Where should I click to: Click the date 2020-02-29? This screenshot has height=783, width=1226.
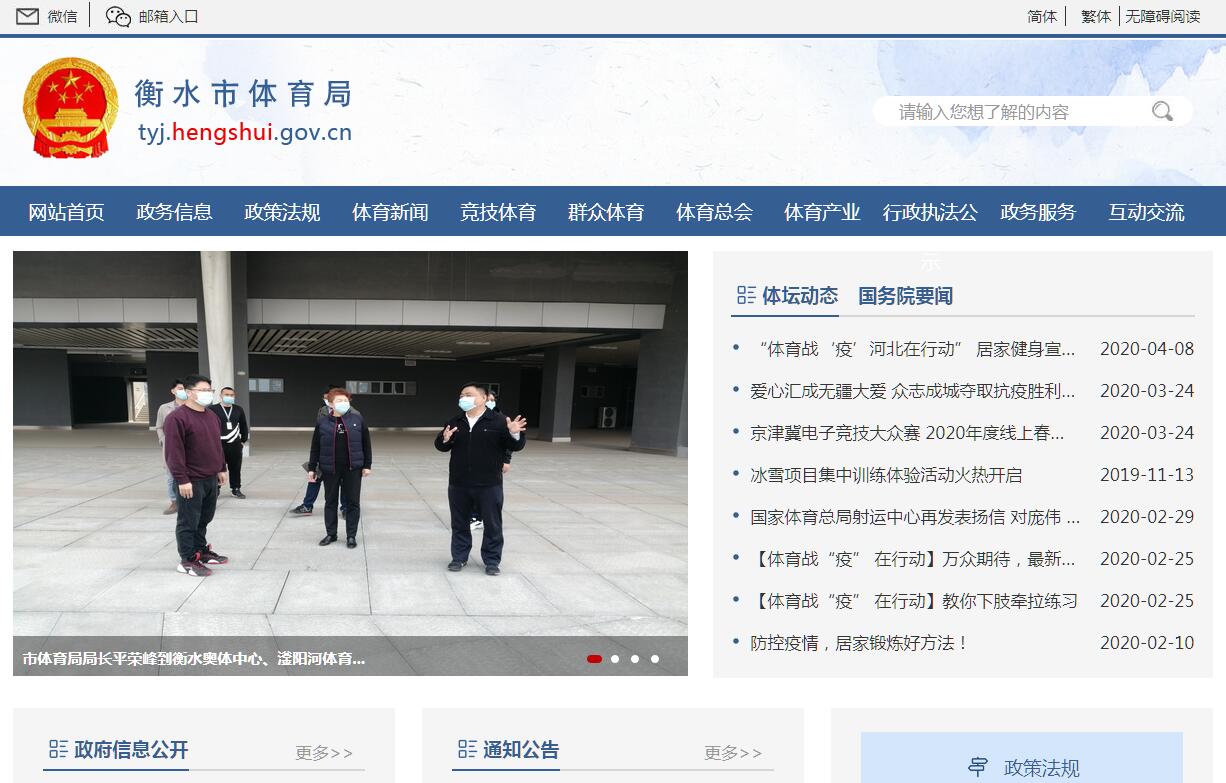[x=1147, y=517]
